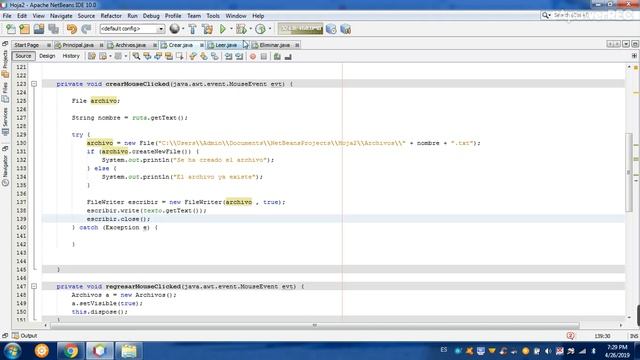The image size is (640, 360).
Task: Click the Find Next Occurrence icon
Action: [x=158, y=56]
